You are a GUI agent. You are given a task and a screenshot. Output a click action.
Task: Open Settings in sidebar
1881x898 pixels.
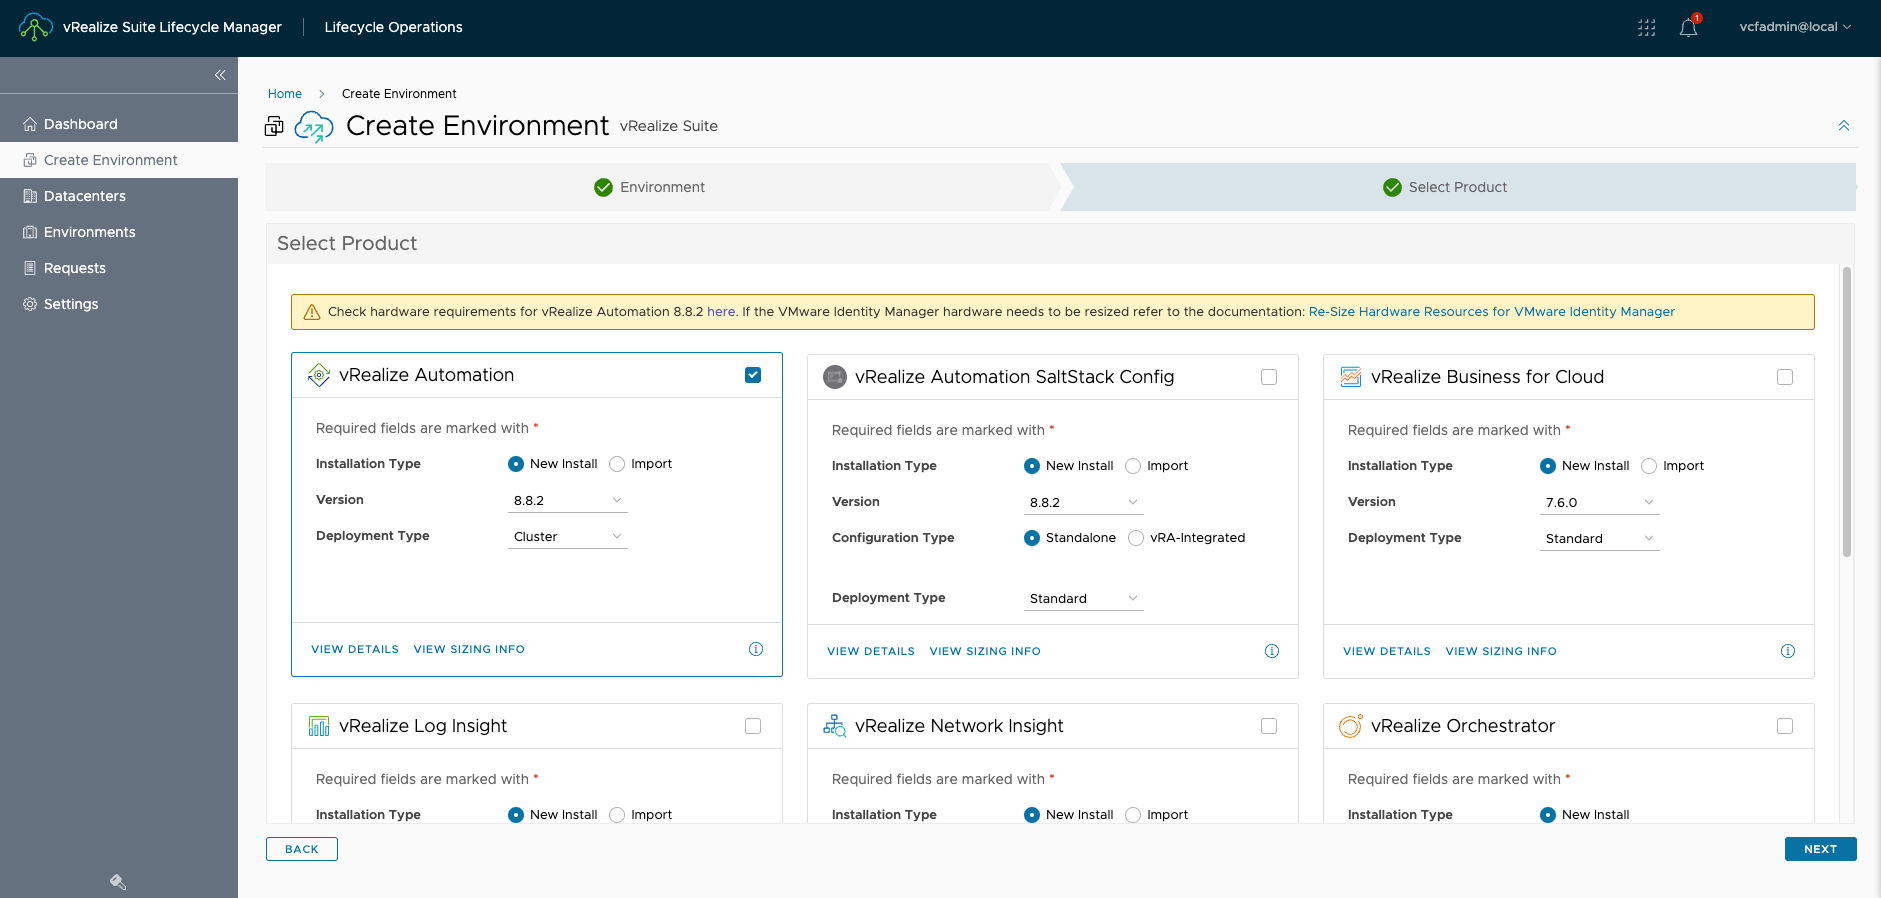pos(119,304)
